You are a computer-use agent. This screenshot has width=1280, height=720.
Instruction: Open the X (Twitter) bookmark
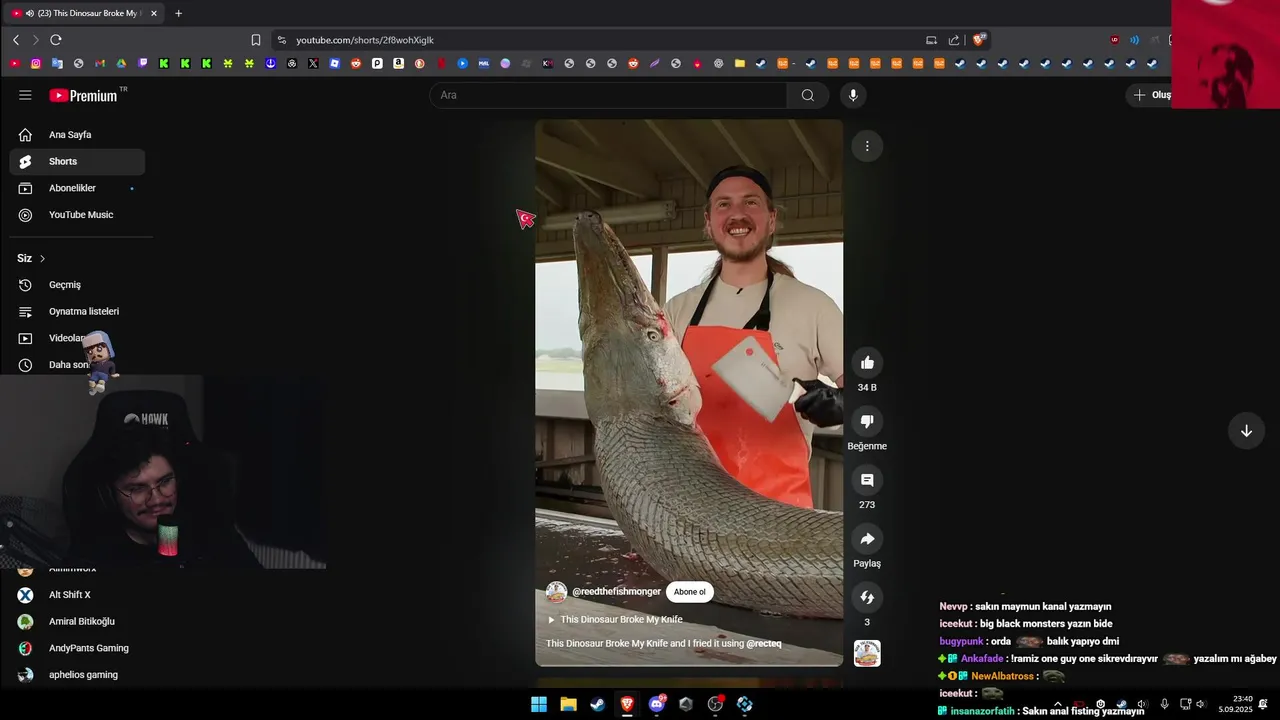pyautogui.click(x=313, y=63)
